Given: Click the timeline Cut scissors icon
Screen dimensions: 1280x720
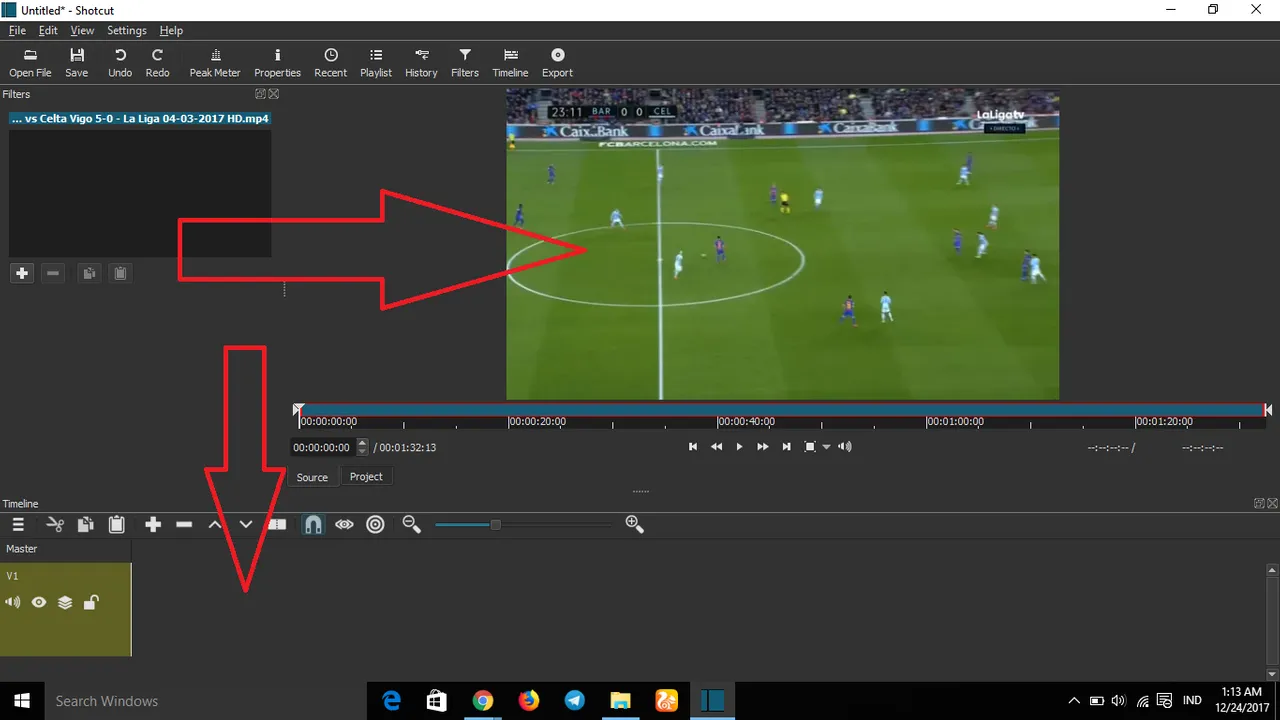Looking at the screenshot, I should (55, 524).
